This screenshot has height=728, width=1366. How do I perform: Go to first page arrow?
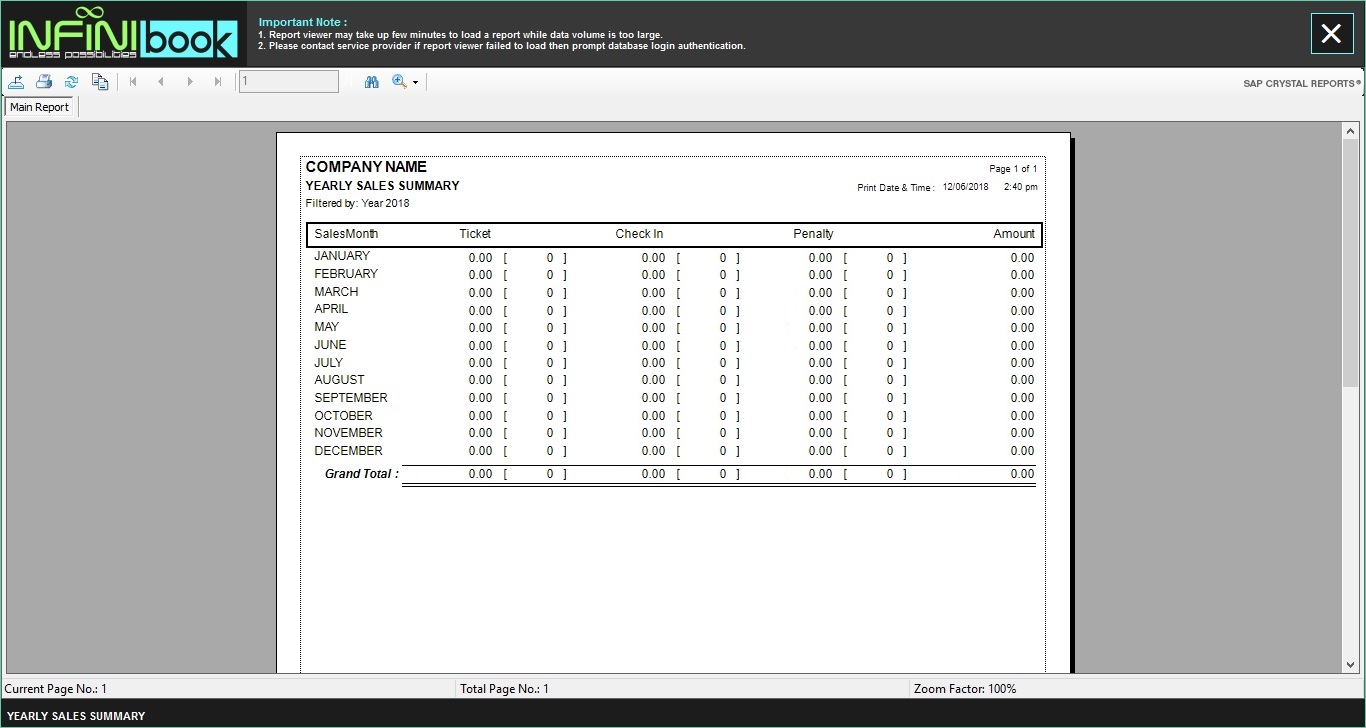tap(133, 82)
